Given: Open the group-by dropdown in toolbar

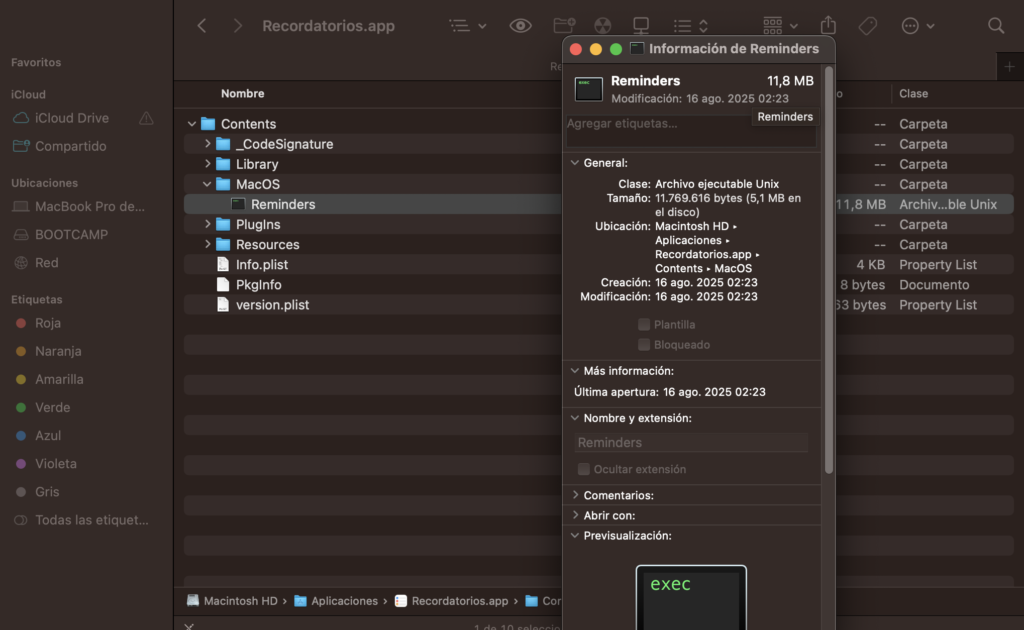Looking at the screenshot, I should coord(780,26).
